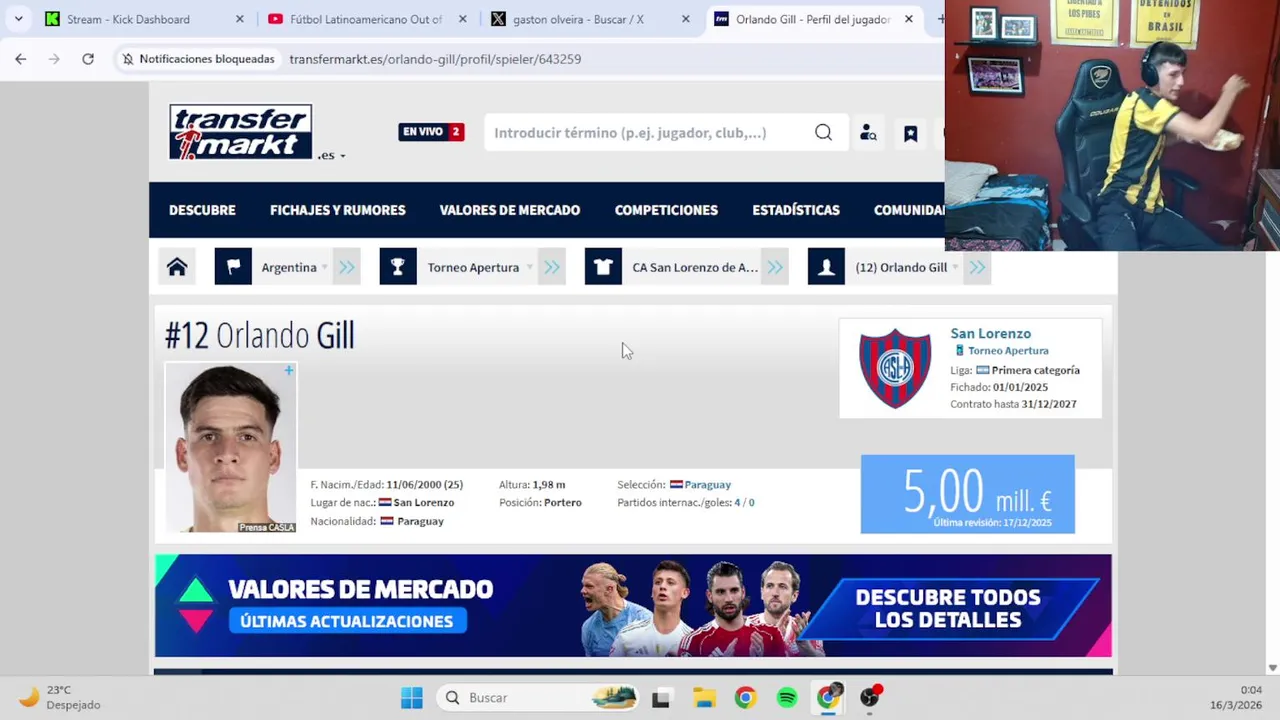Click the San Lorenzo club crest
The height and width of the screenshot is (720, 1280).
click(x=895, y=368)
